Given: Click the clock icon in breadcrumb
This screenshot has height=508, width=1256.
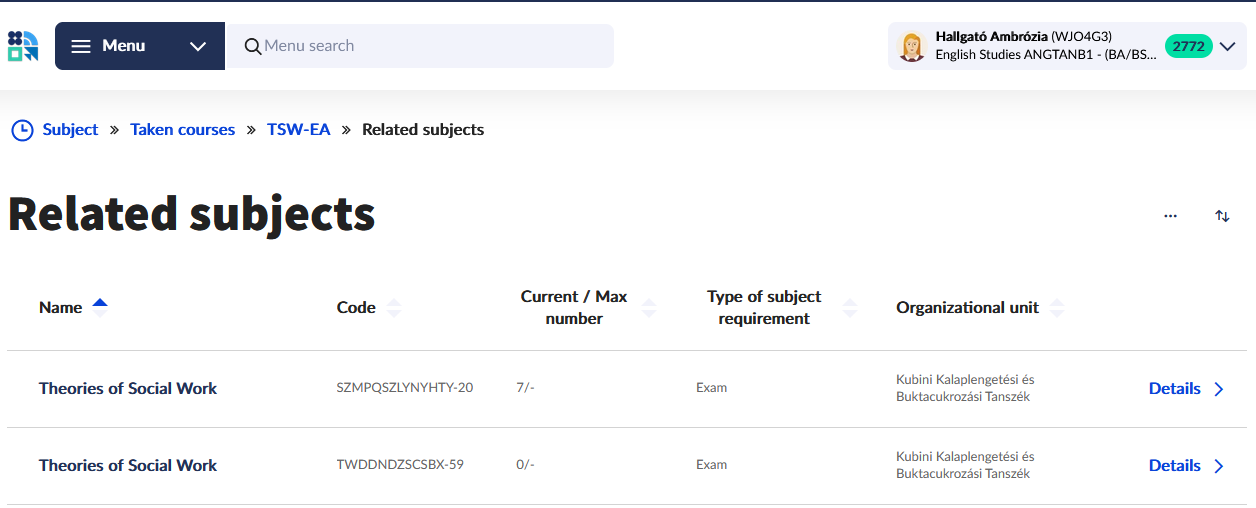Looking at the screenshot, I should tap(22, 130).
